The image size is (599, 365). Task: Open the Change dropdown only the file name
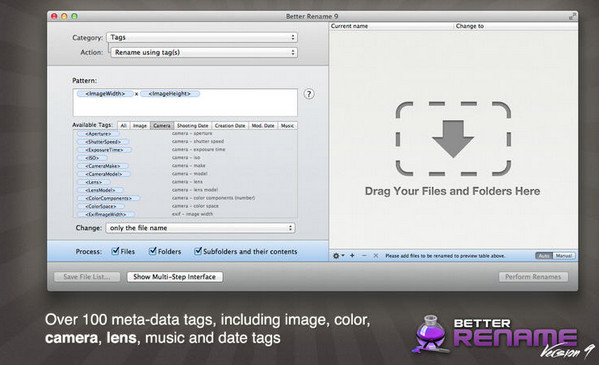(x=200, y=228)
